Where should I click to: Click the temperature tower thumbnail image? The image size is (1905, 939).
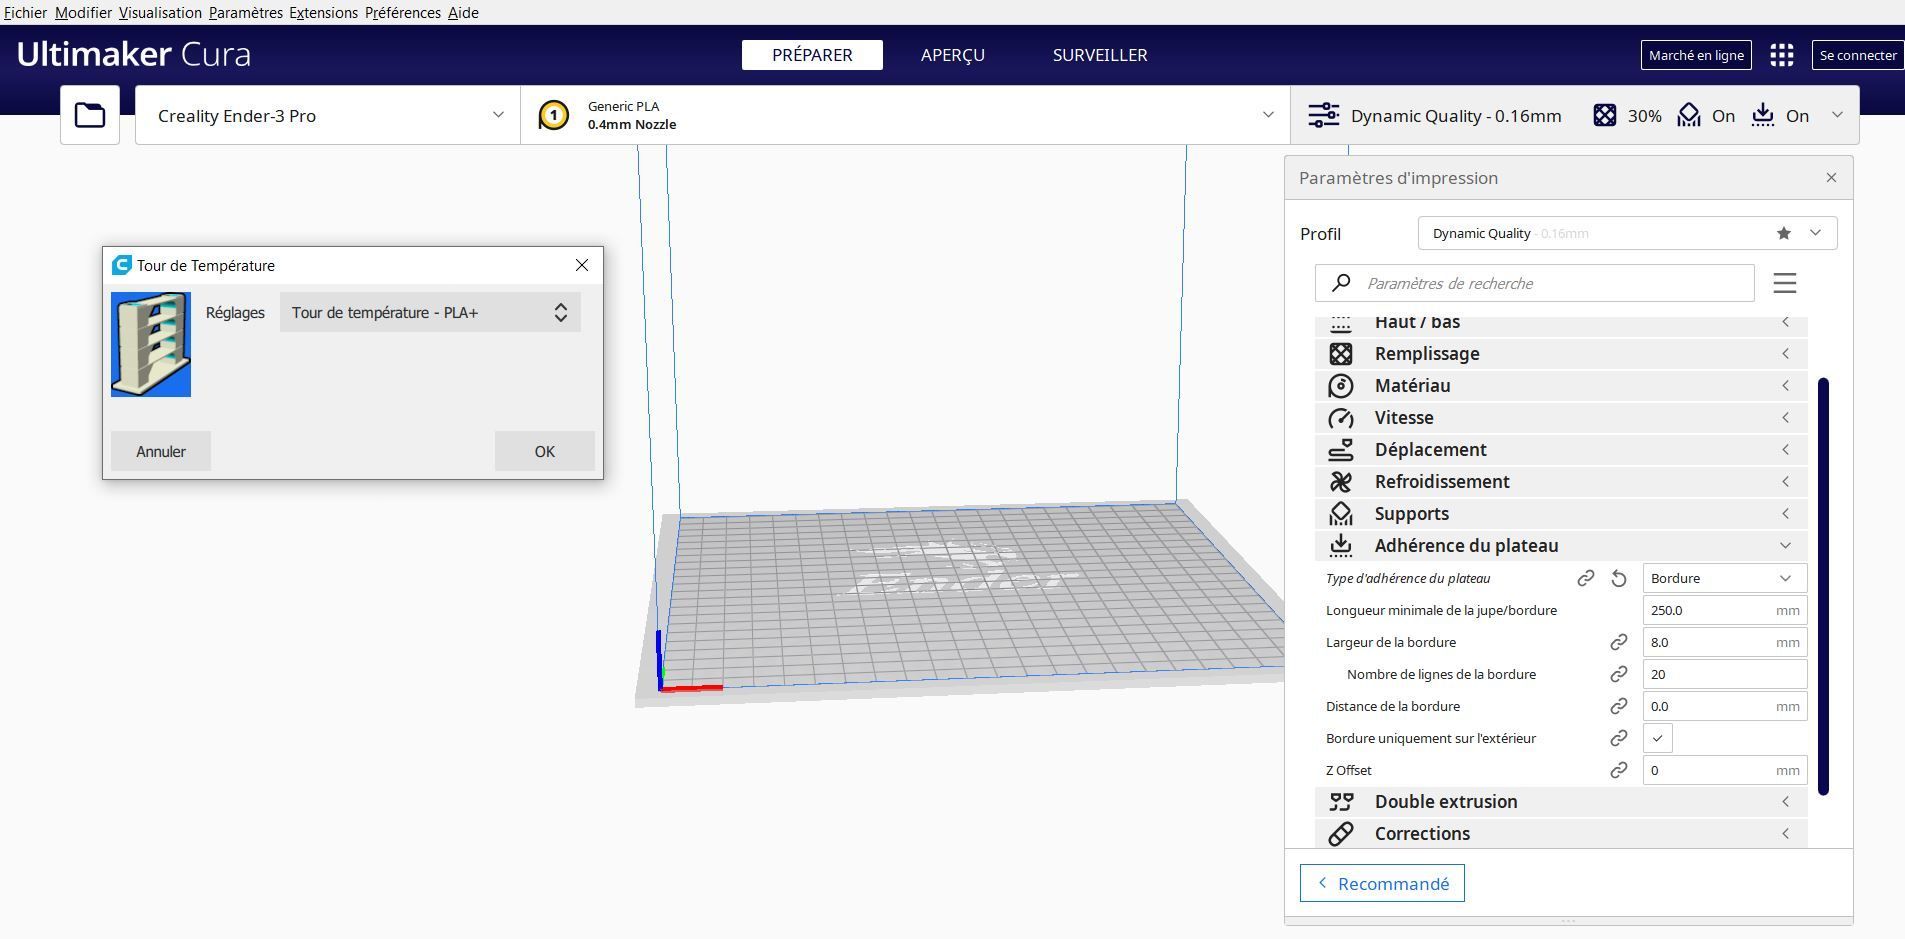[x=151, y=344]
